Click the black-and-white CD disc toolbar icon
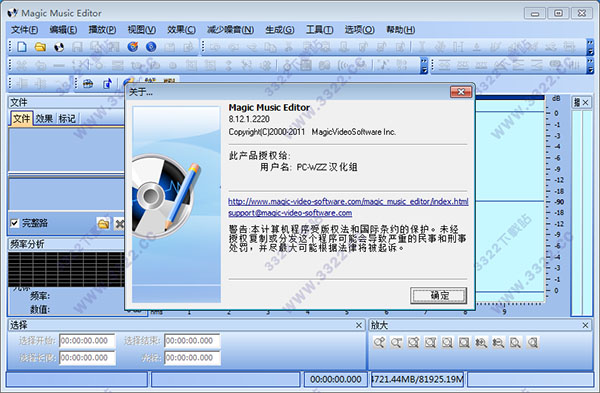Image resolution: width=600 pixels, height=393 pixels. click(x=59, y=47)
